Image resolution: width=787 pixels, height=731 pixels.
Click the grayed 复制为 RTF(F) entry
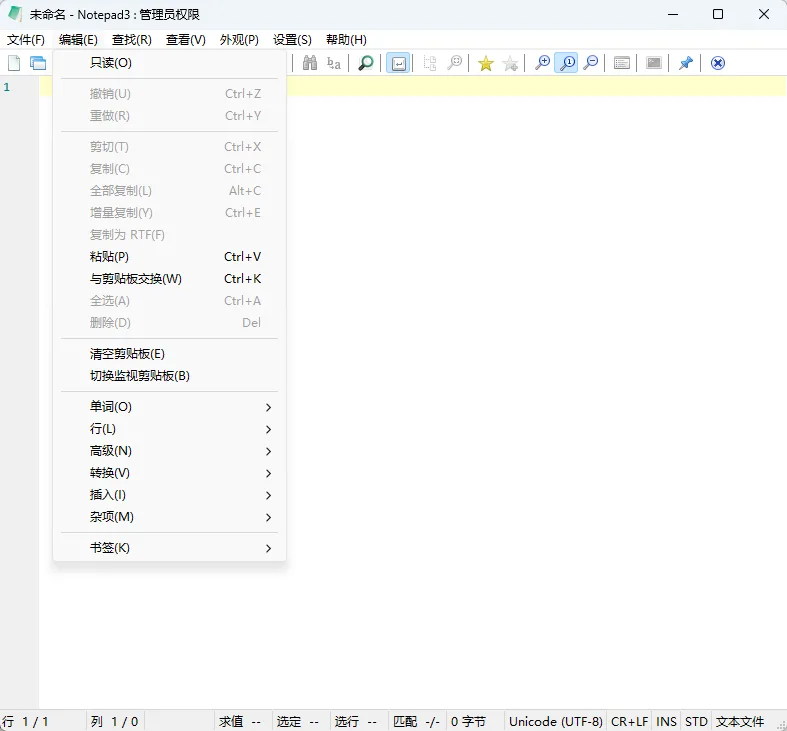(x=170, y=234)
